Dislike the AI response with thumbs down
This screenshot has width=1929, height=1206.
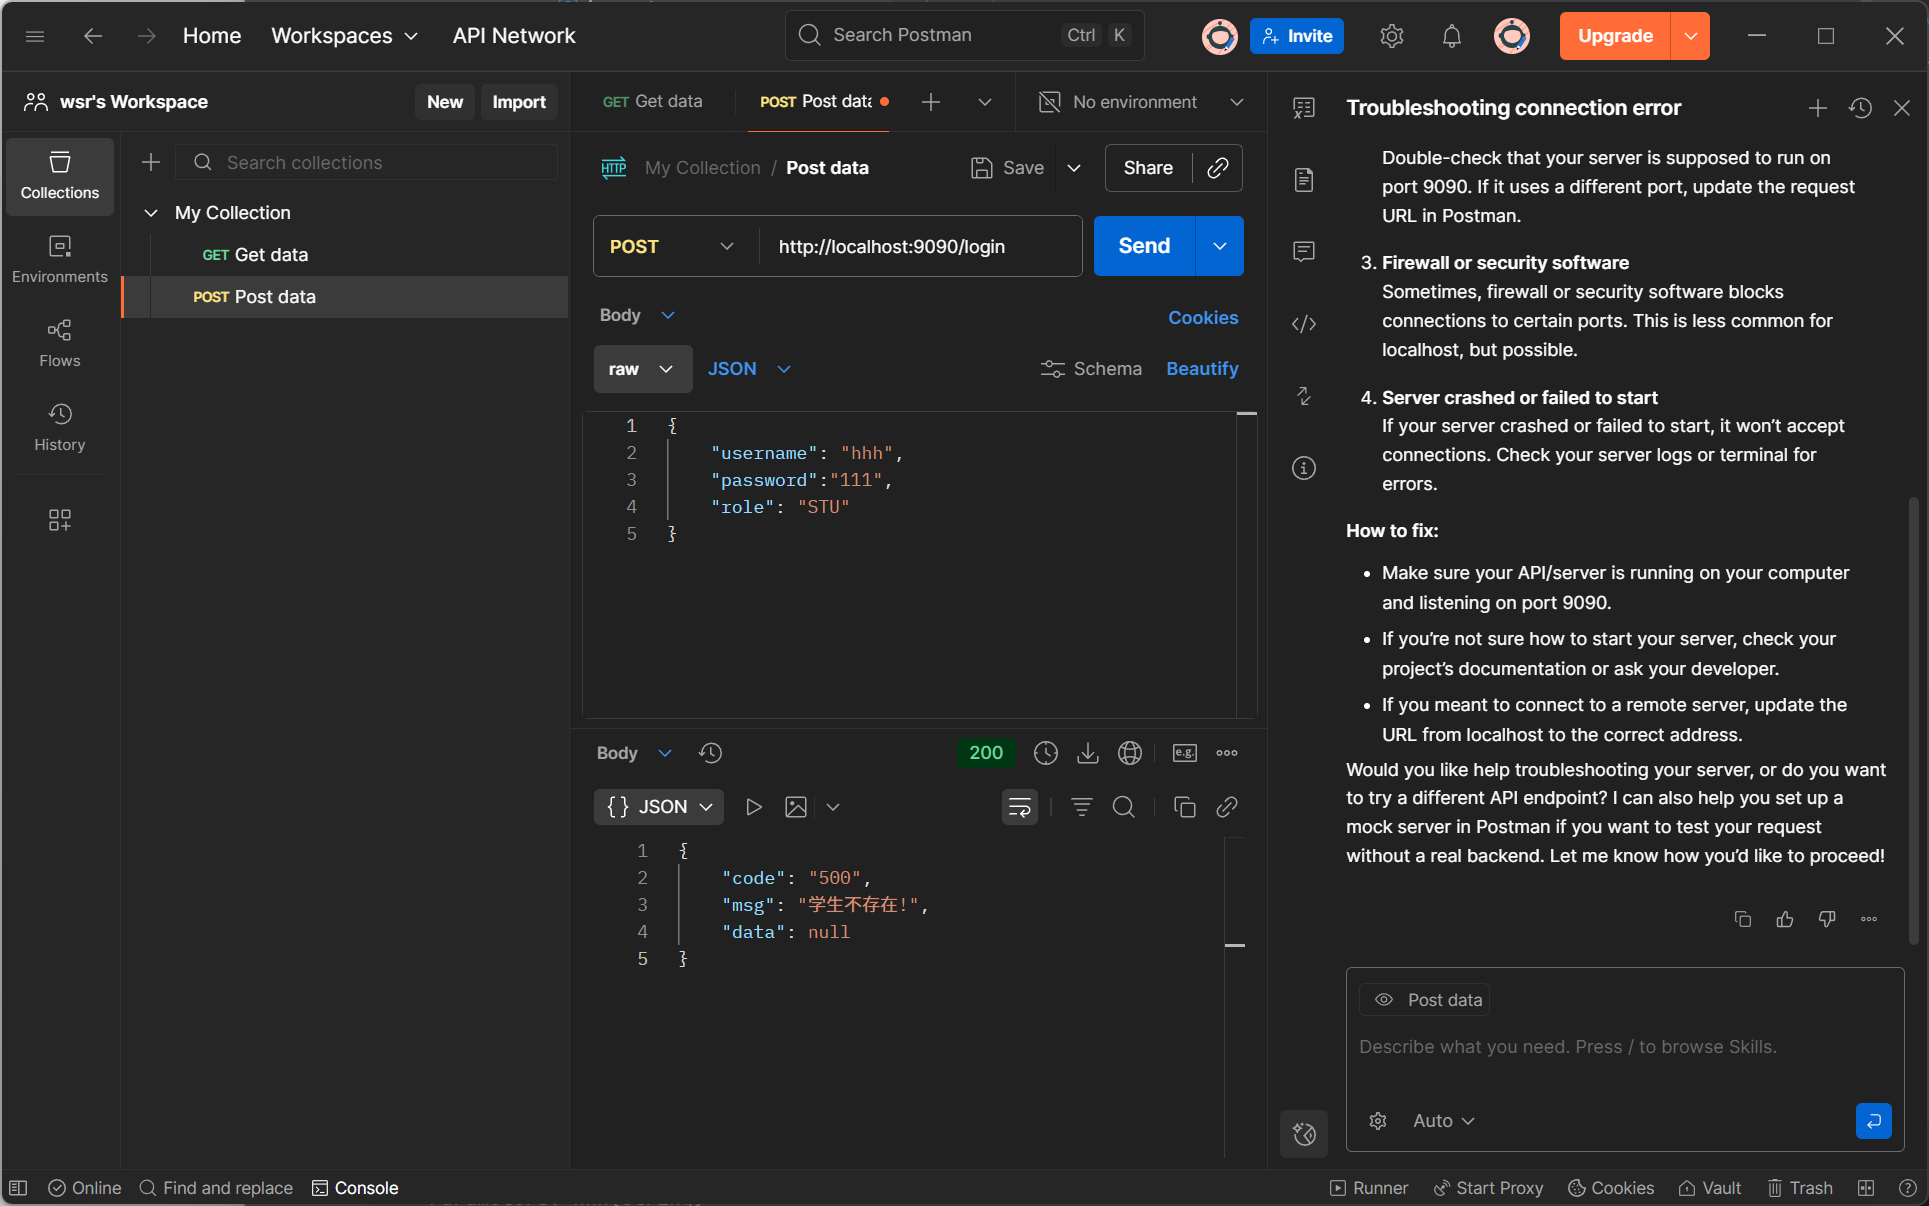pyautogui.click(x=1827, y=919)
